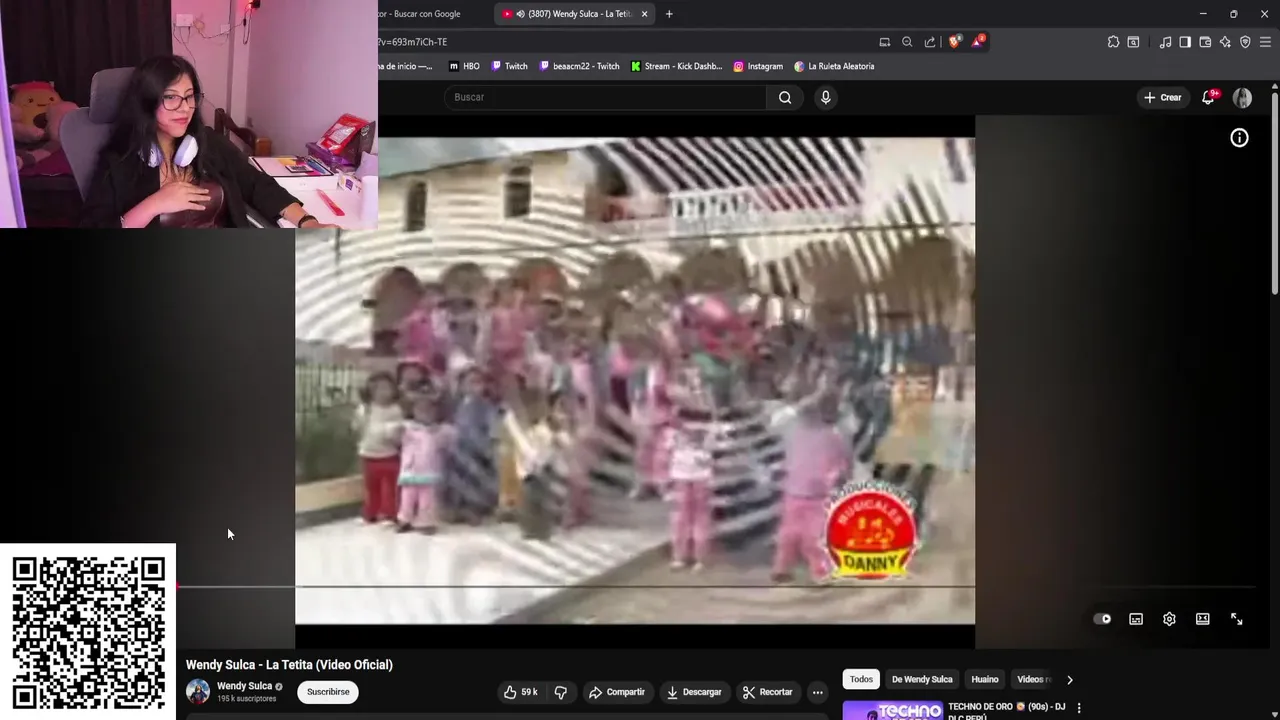Open more actions ellipsis below video

[817, 692]
